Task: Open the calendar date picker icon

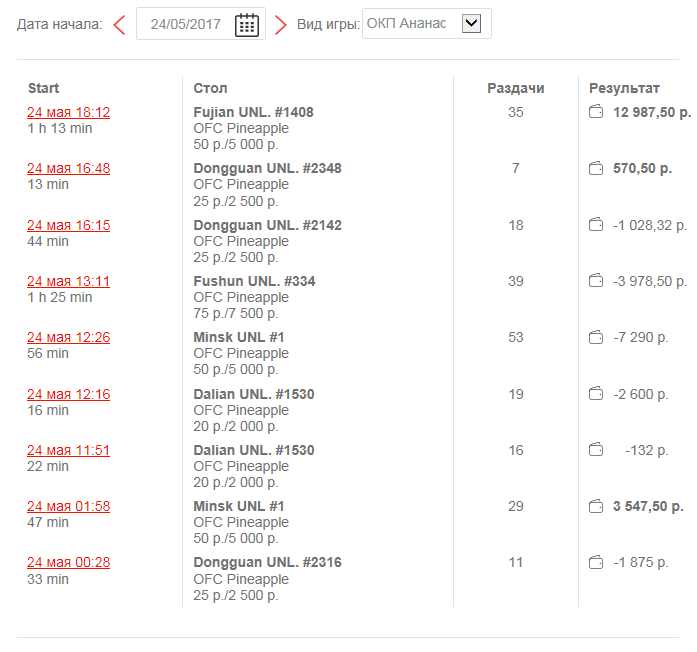Action: click(x=247, y=24)
